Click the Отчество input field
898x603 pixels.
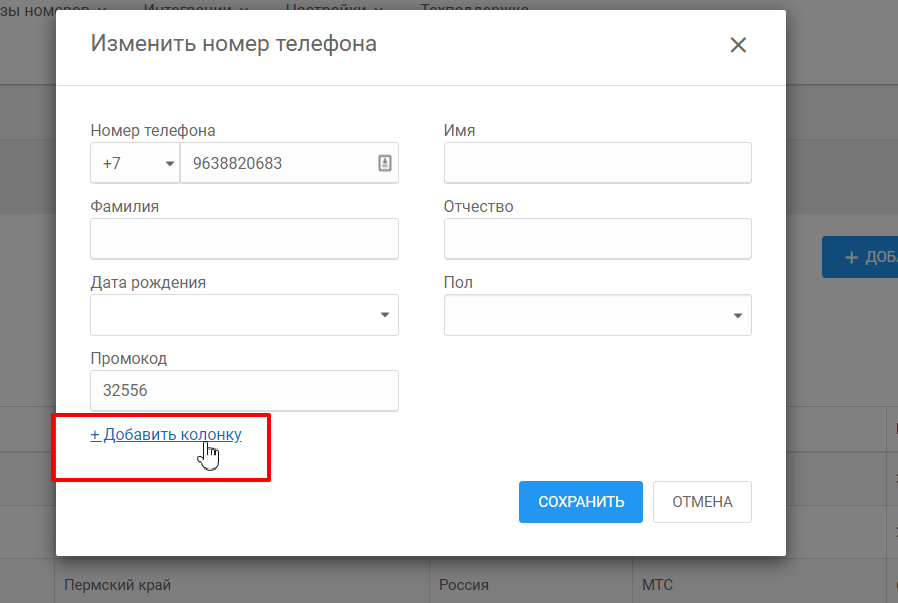[597, 239]
